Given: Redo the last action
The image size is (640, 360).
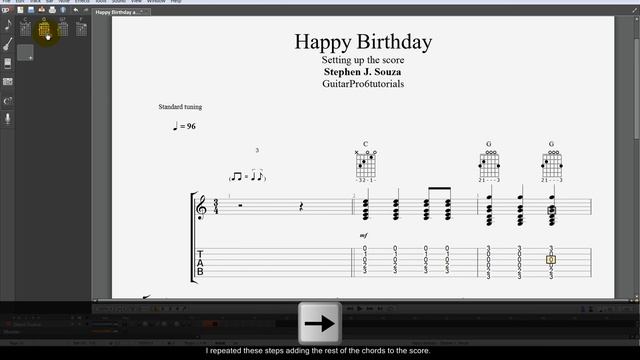Looking at the screenshot, I should pos(86,10).
